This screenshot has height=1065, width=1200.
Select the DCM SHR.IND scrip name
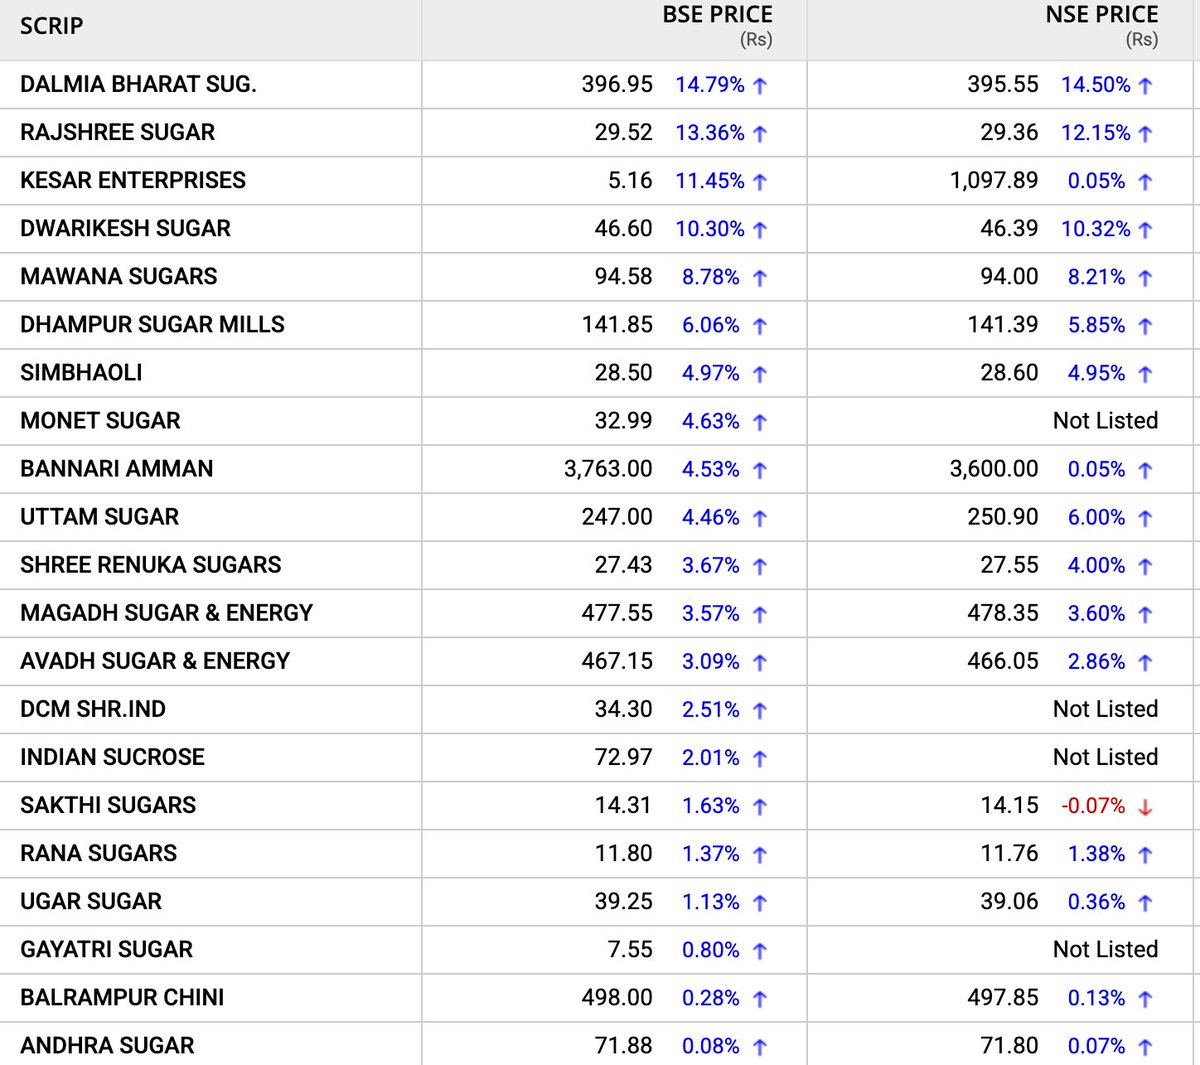(93, 708)
